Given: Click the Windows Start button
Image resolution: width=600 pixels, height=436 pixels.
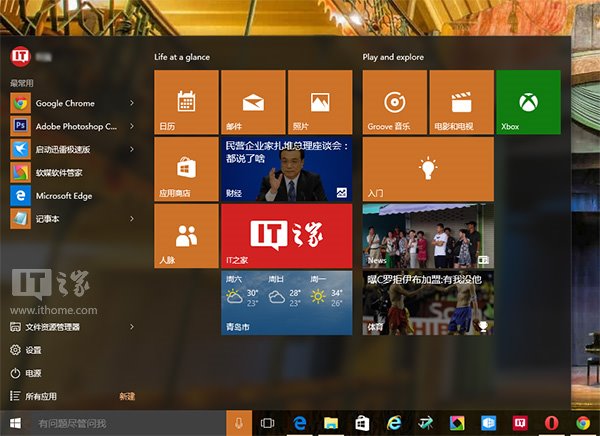Looking at the screenshot, I should coord(15,423).
